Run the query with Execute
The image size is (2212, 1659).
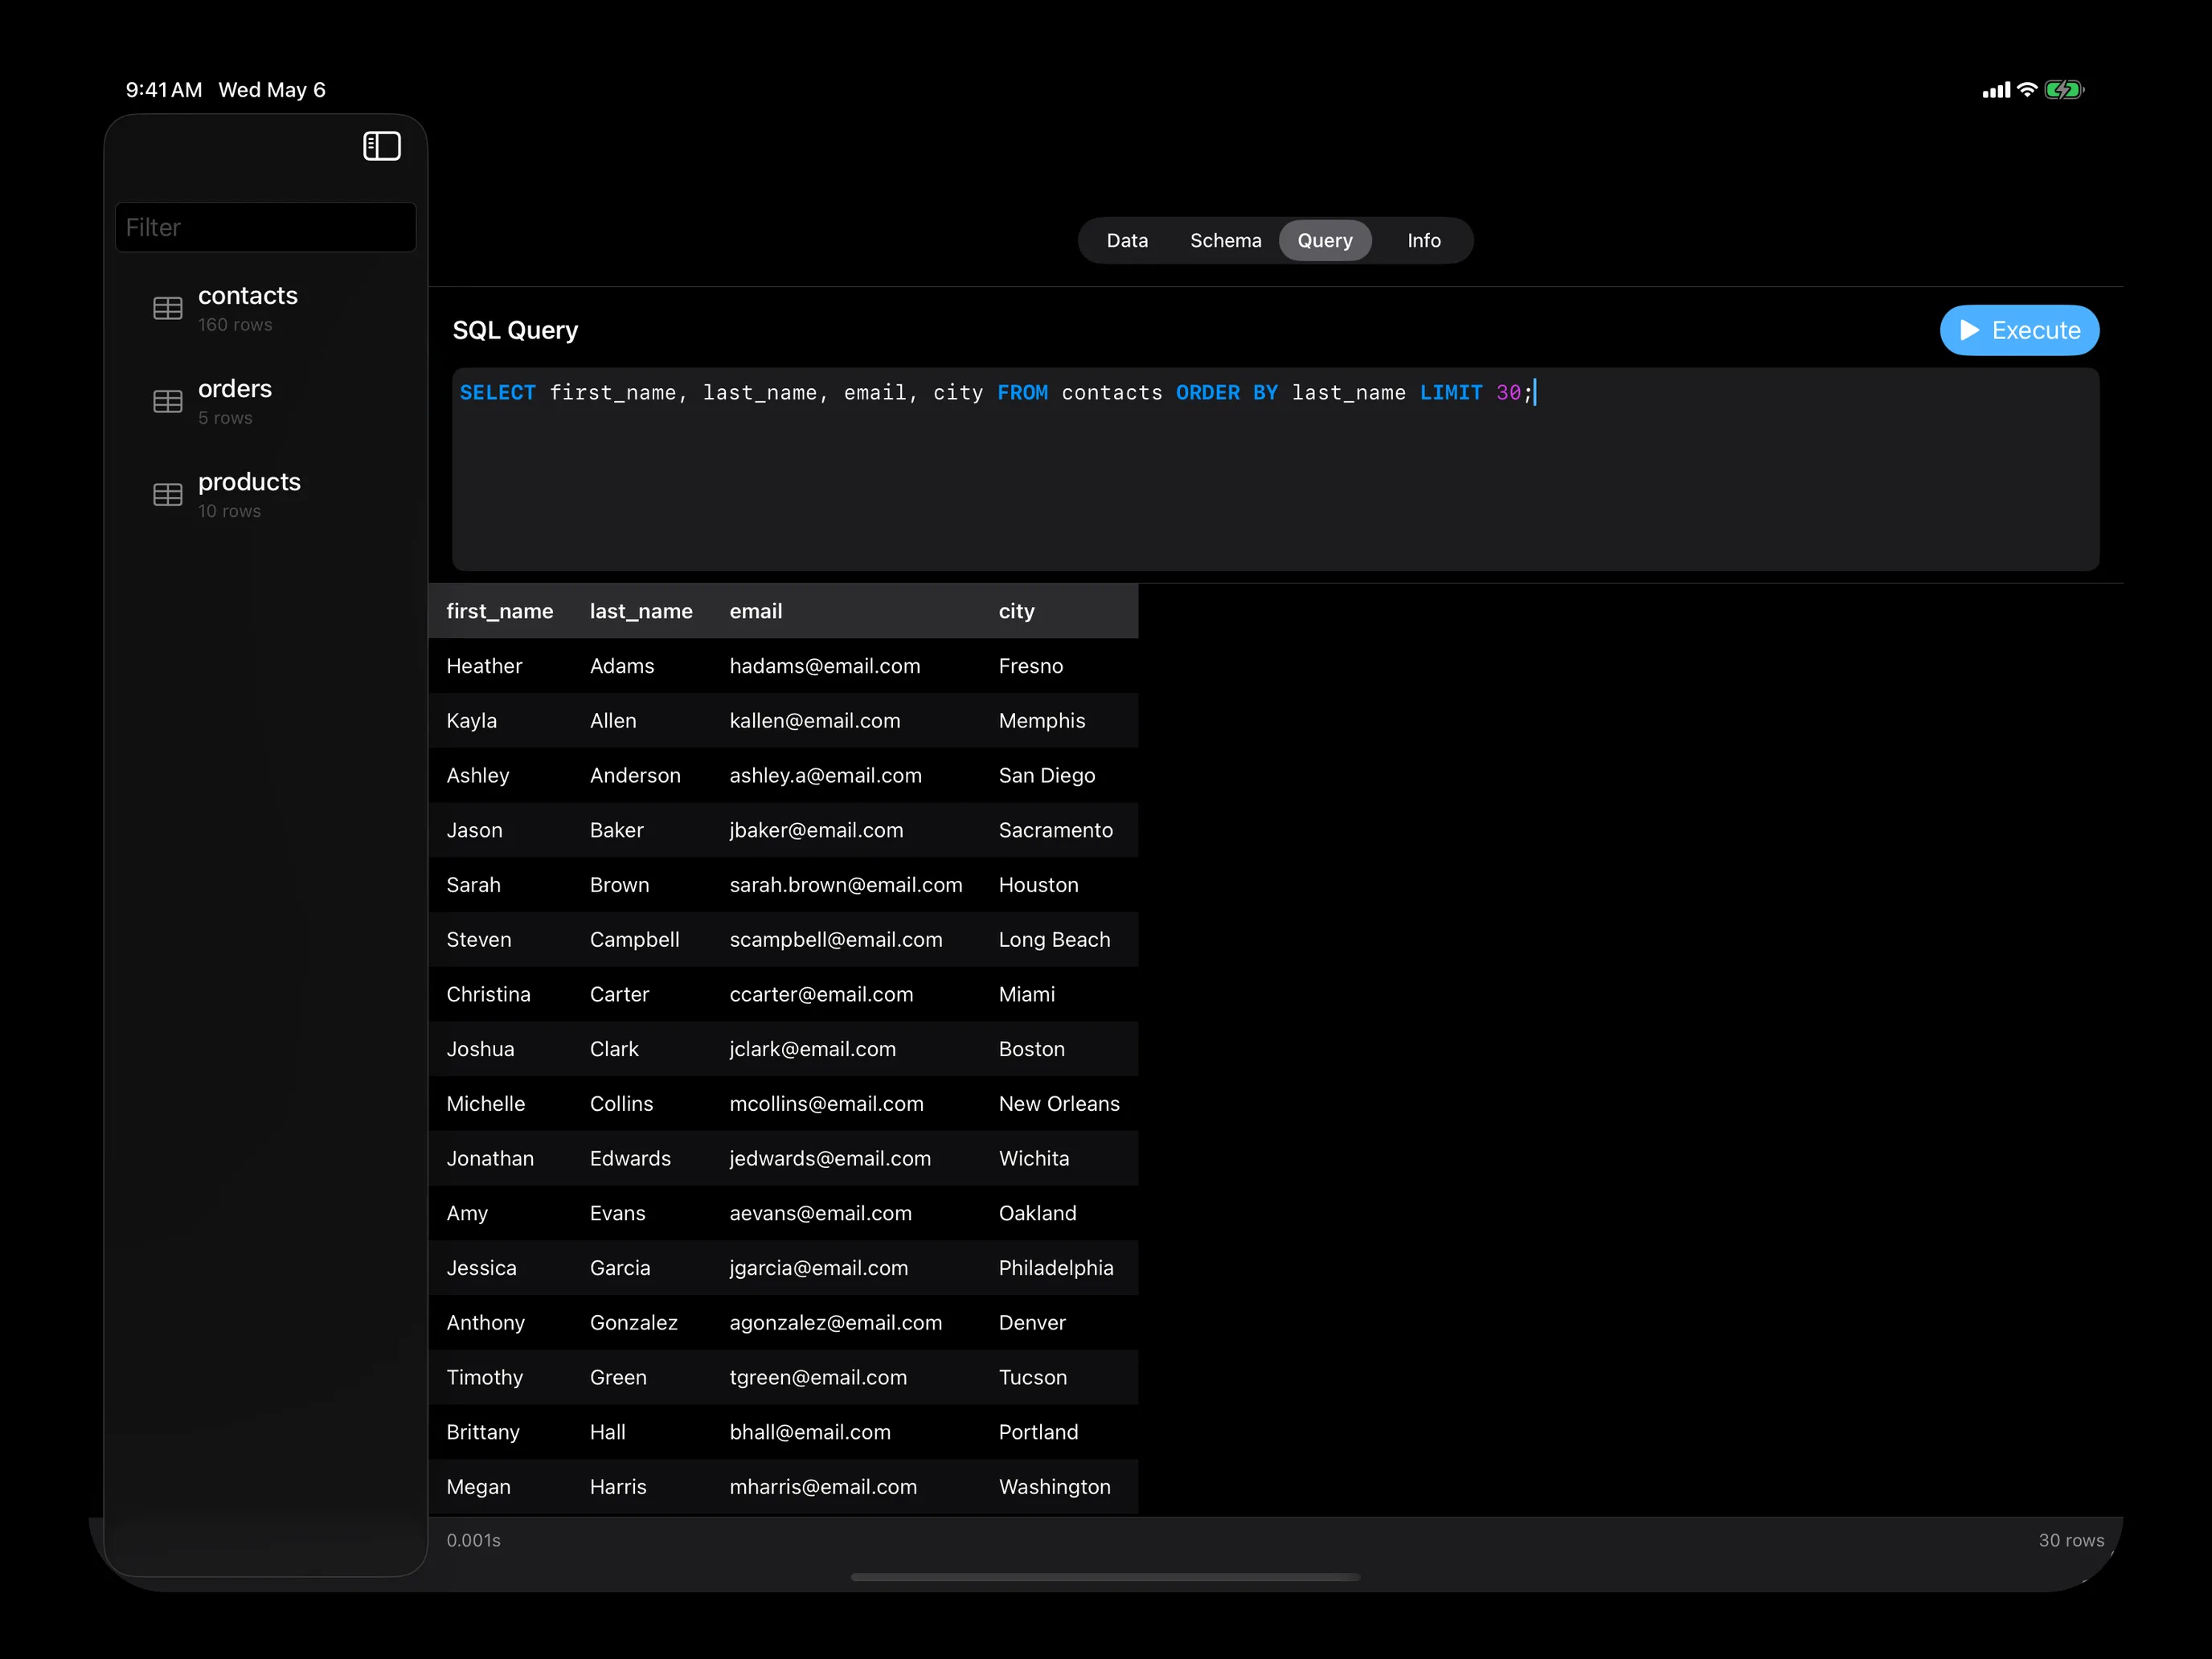(2019, 330)
